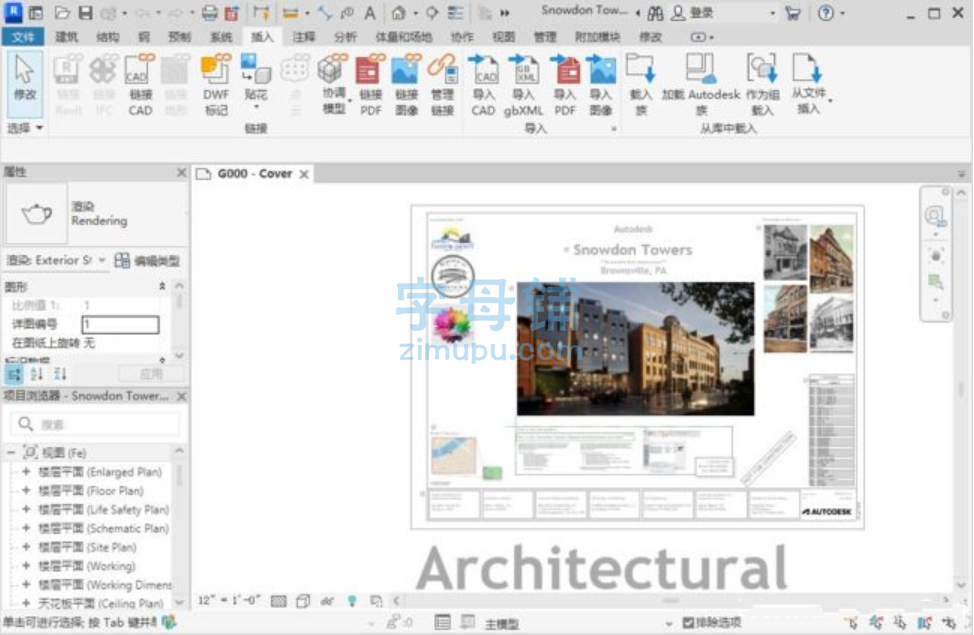
Task: Click the Project Browser search field
Action: point(96,424)
